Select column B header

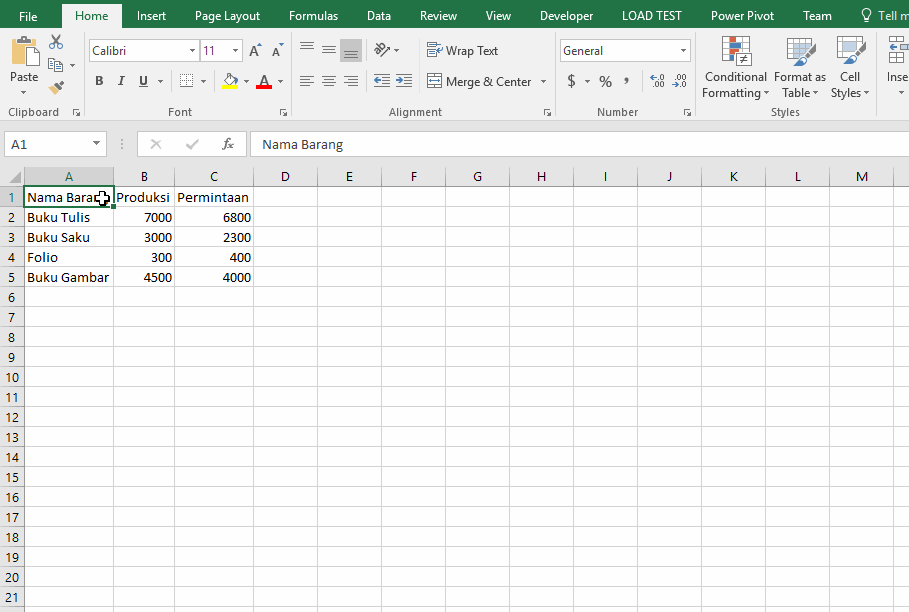pos(144,177)
